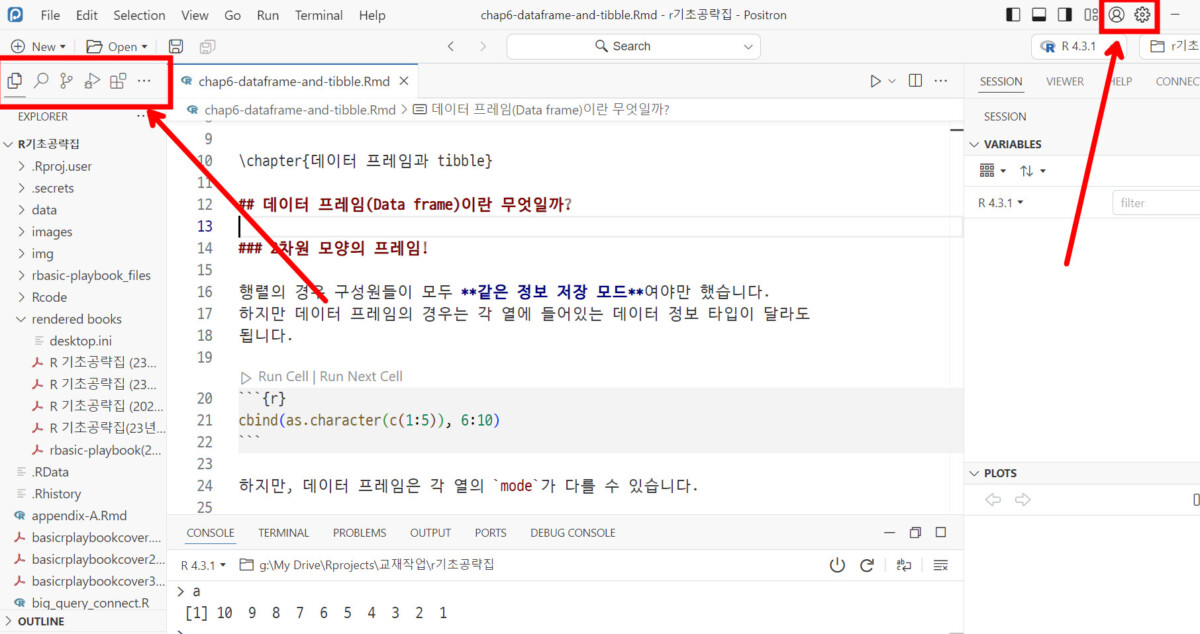
Task: Click the editor Run play icon
Action: pos(875,81)
